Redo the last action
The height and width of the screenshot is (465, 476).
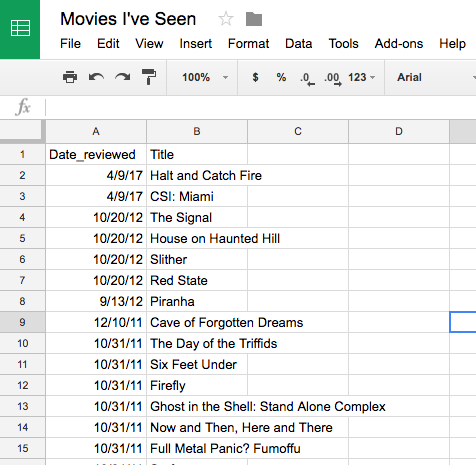tap(123, 77)
